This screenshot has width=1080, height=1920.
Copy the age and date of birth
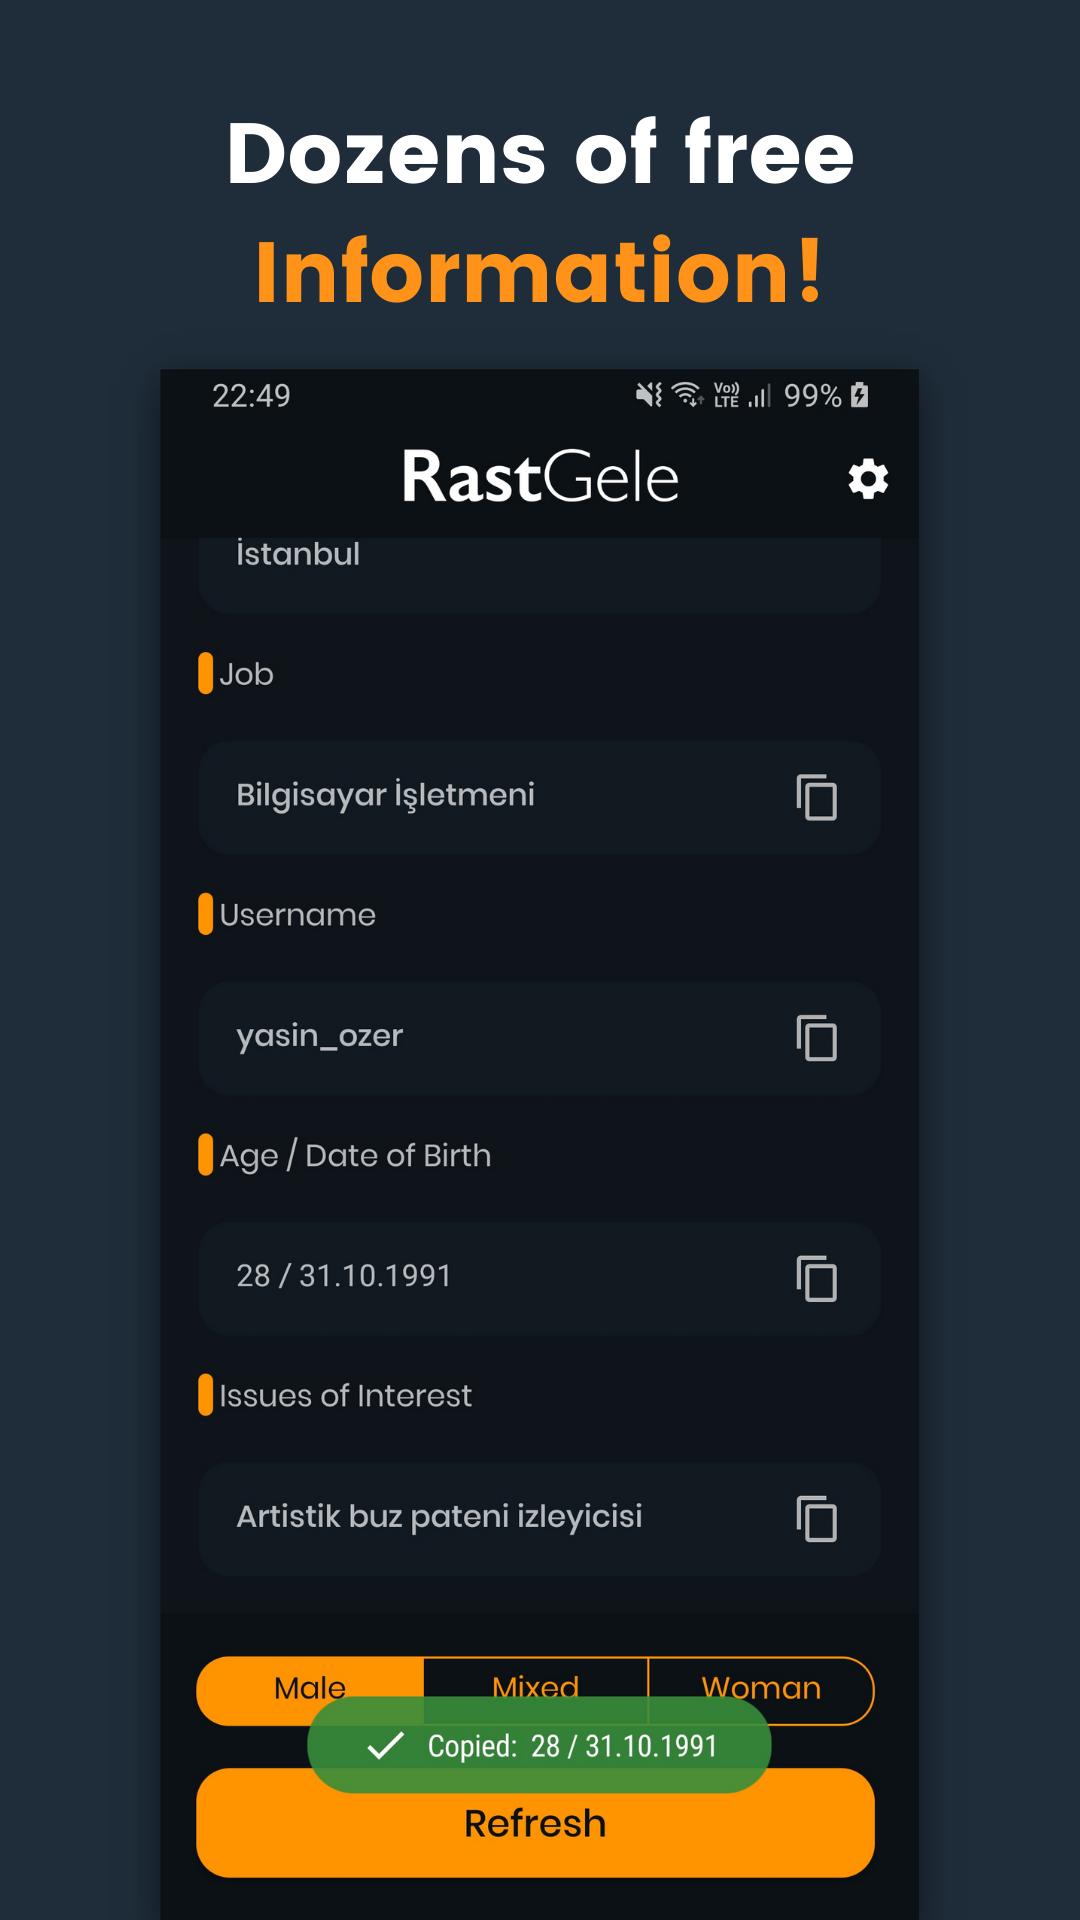point(817,1278)
